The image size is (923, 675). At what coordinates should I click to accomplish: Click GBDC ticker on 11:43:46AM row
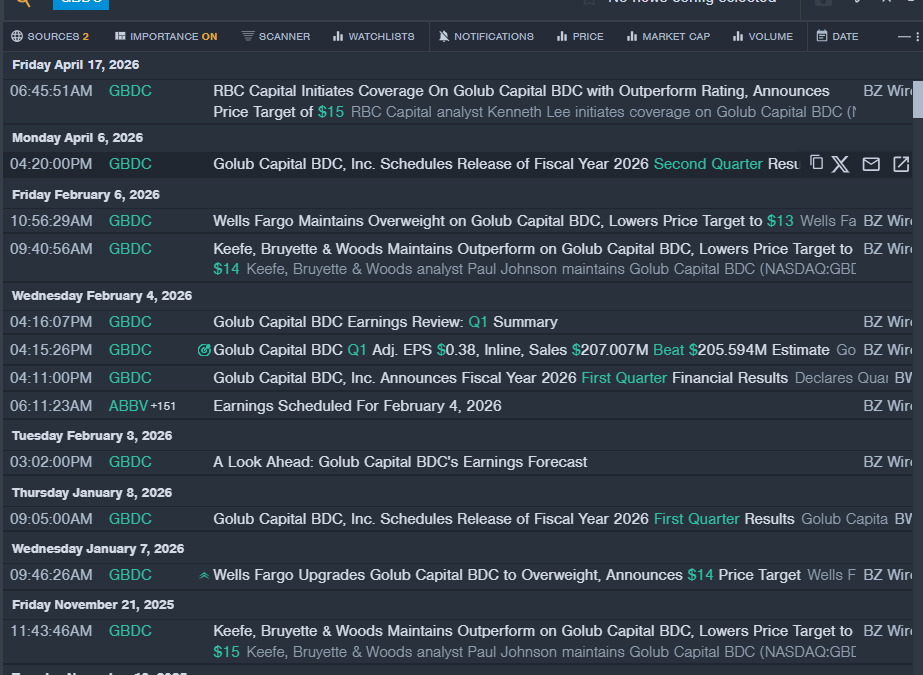tap(130, 631)
